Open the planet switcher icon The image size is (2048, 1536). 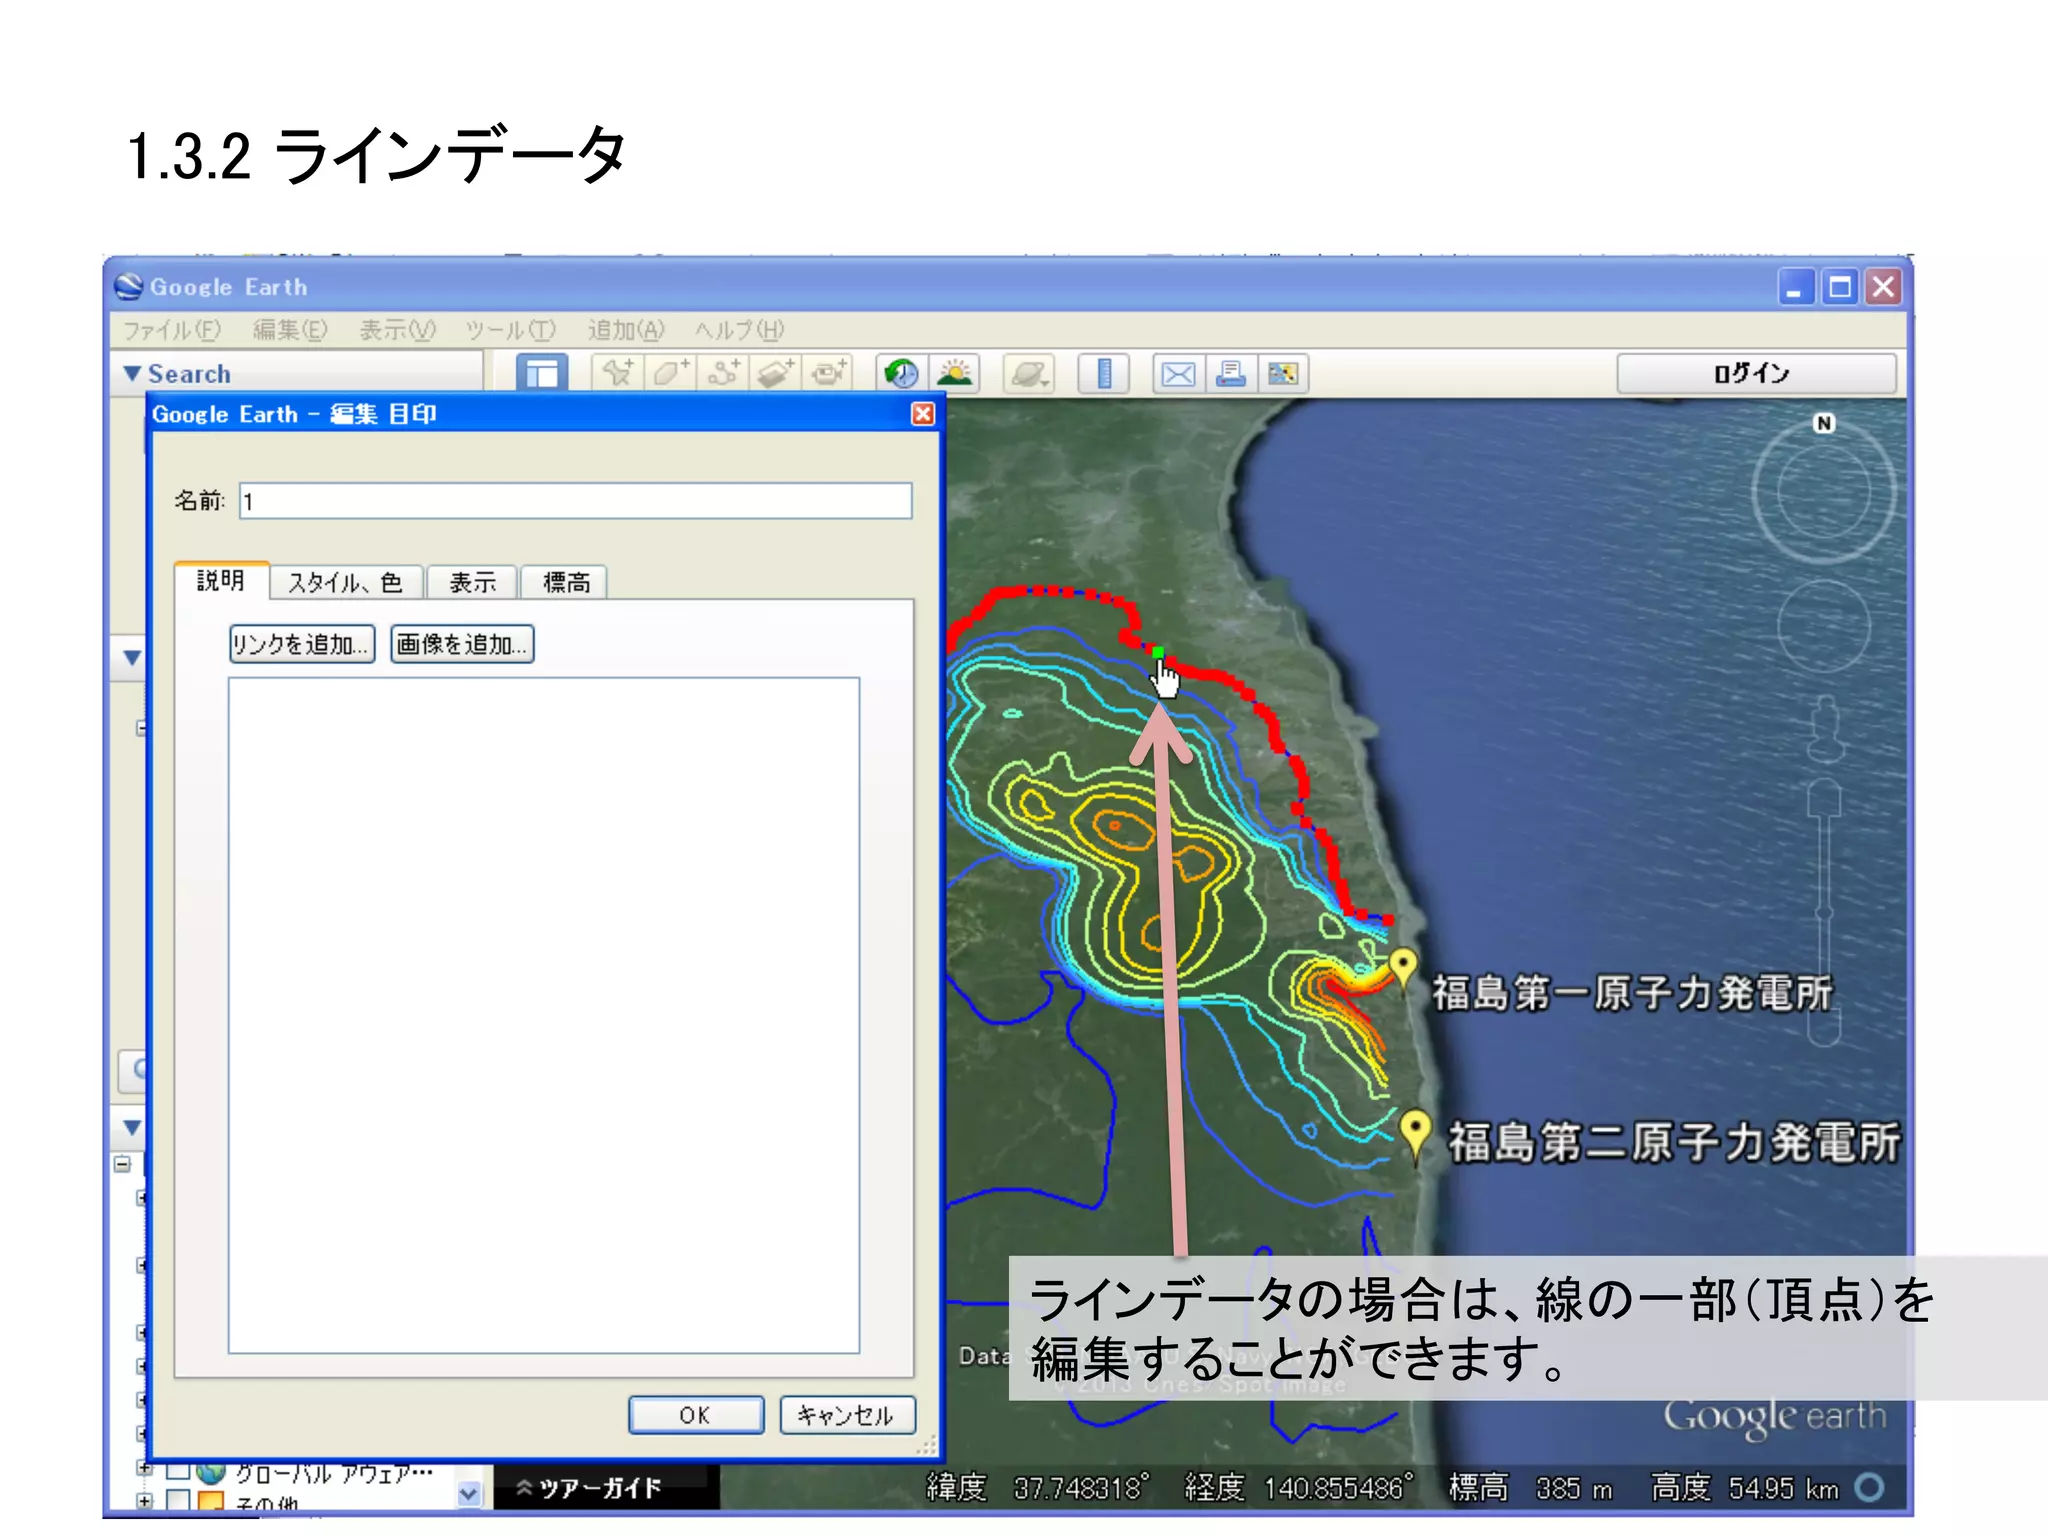click(1029, 373)
